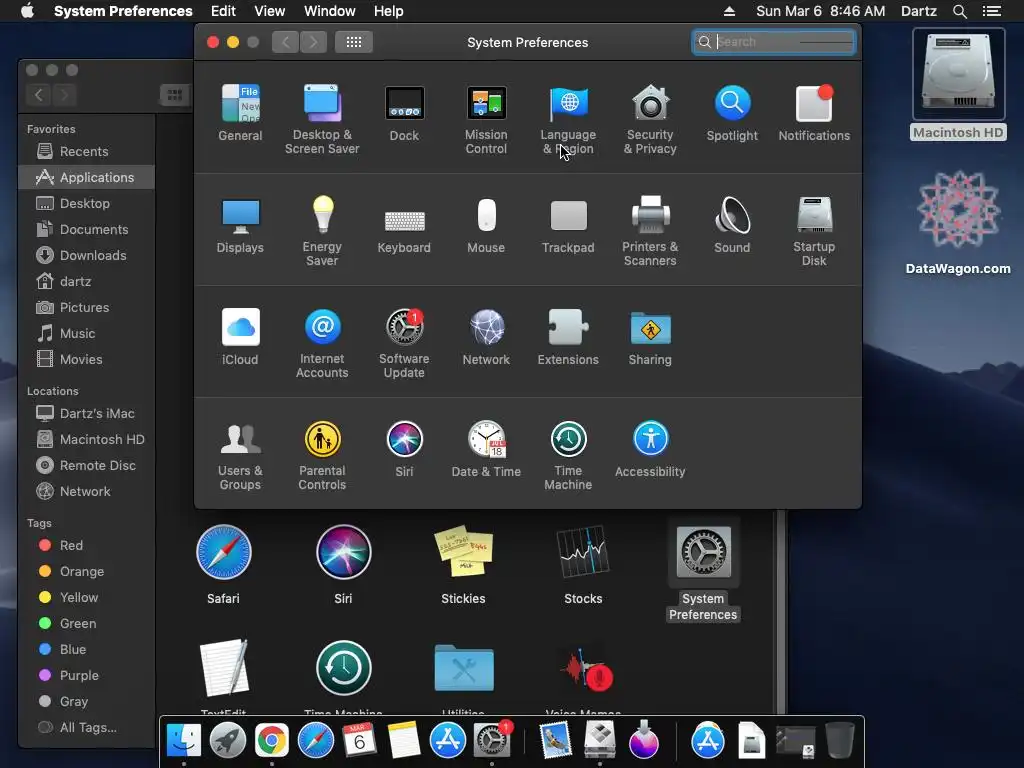Screen dimensions: 1024x768
Task: Open Mouse preferences
Action: [486, 225]
